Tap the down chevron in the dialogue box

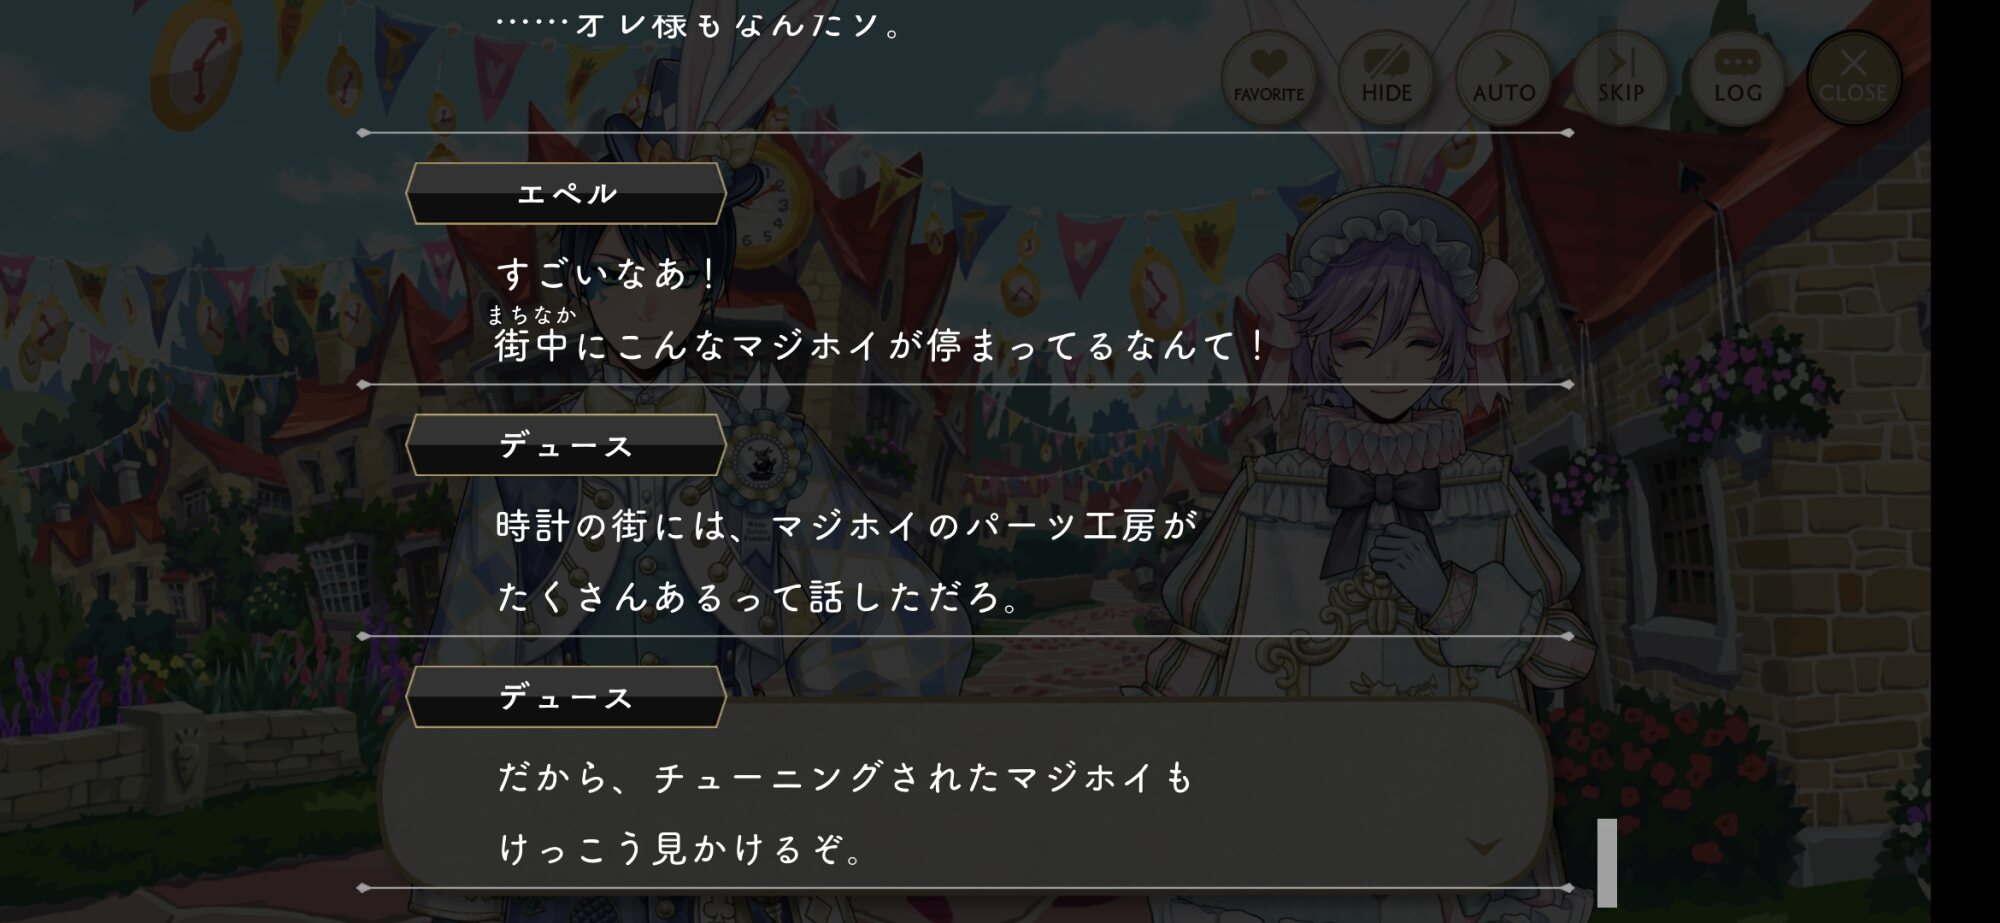click(1483, 847)
